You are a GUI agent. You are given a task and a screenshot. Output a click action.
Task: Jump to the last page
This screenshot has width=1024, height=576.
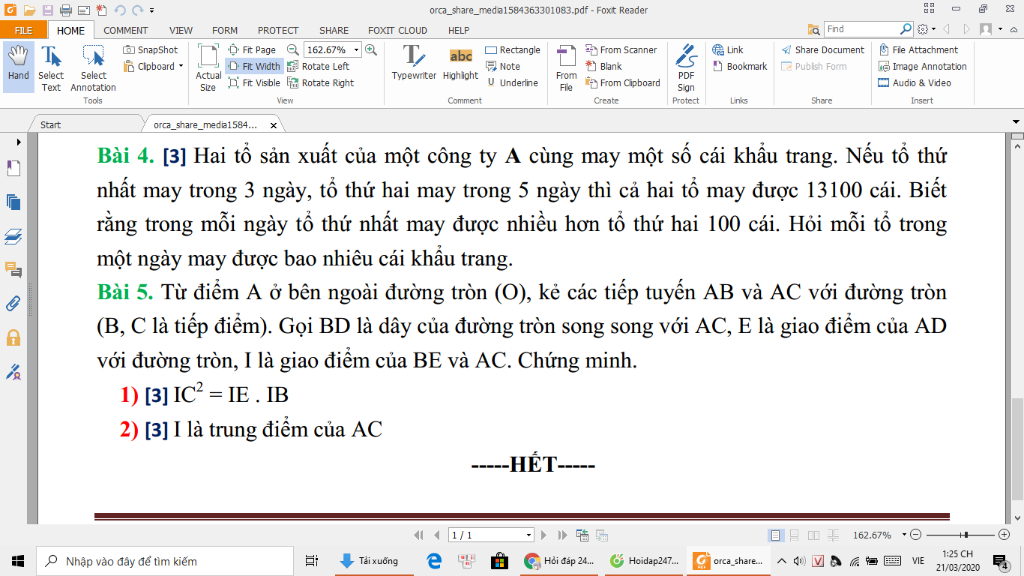point(562,535)
